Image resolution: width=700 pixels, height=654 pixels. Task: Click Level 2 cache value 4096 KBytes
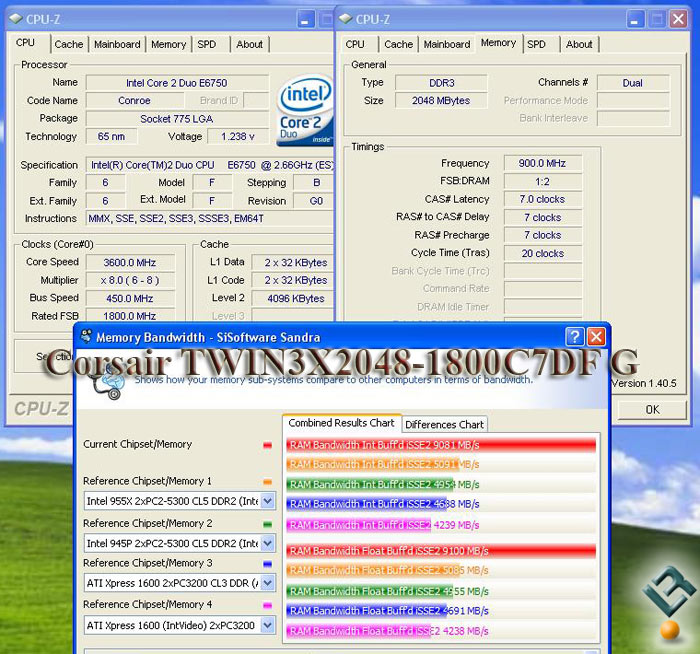pos(293,299)
